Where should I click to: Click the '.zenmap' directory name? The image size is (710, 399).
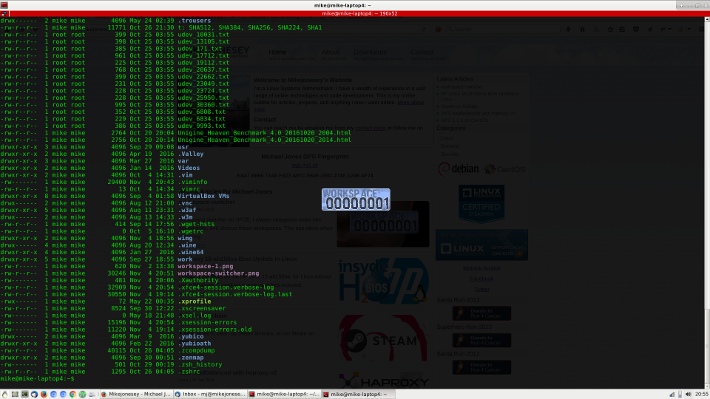(191, 358)
